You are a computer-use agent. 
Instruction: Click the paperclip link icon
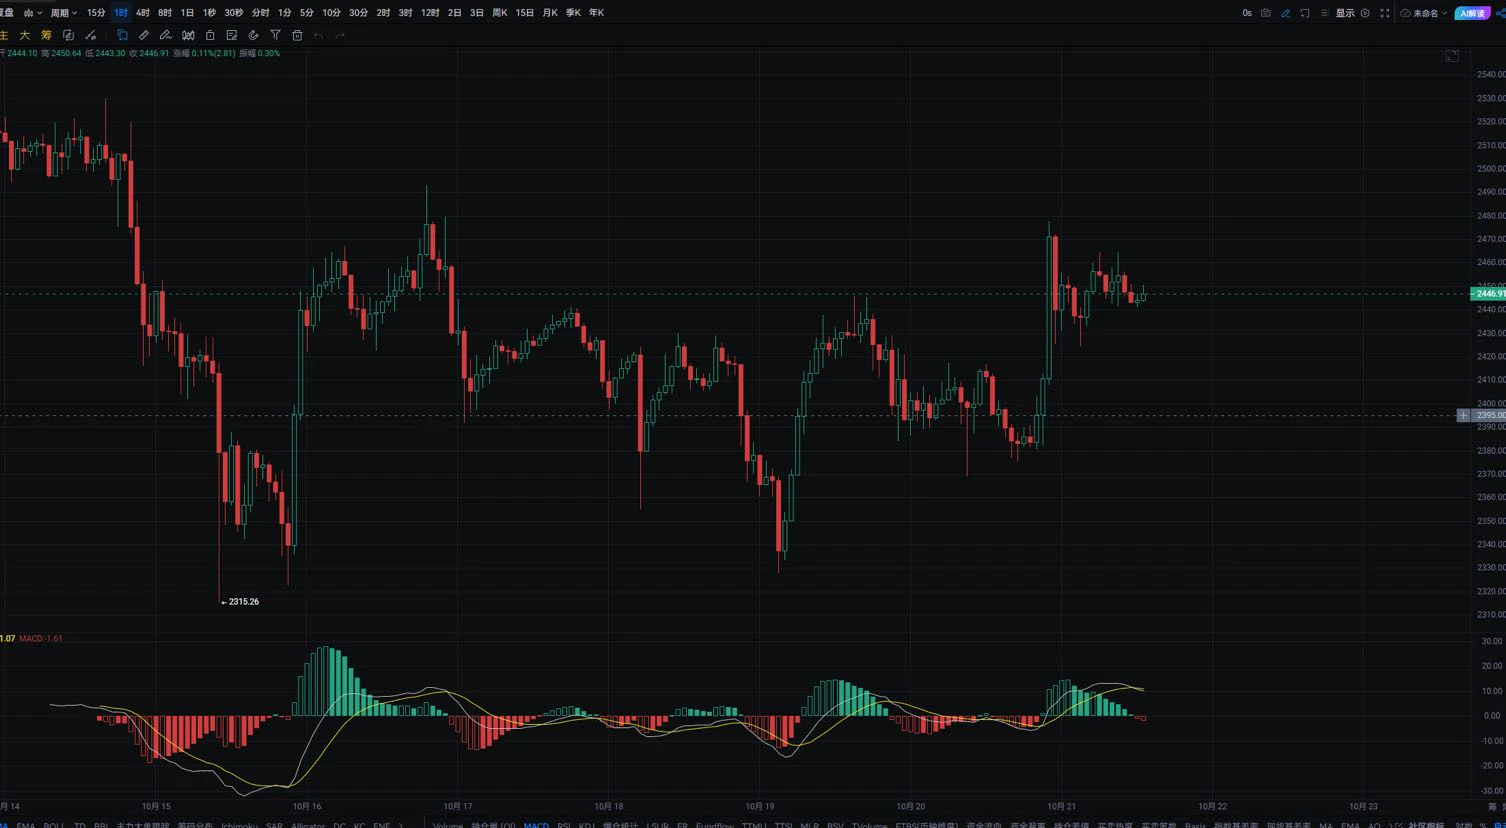click(253, 35)
